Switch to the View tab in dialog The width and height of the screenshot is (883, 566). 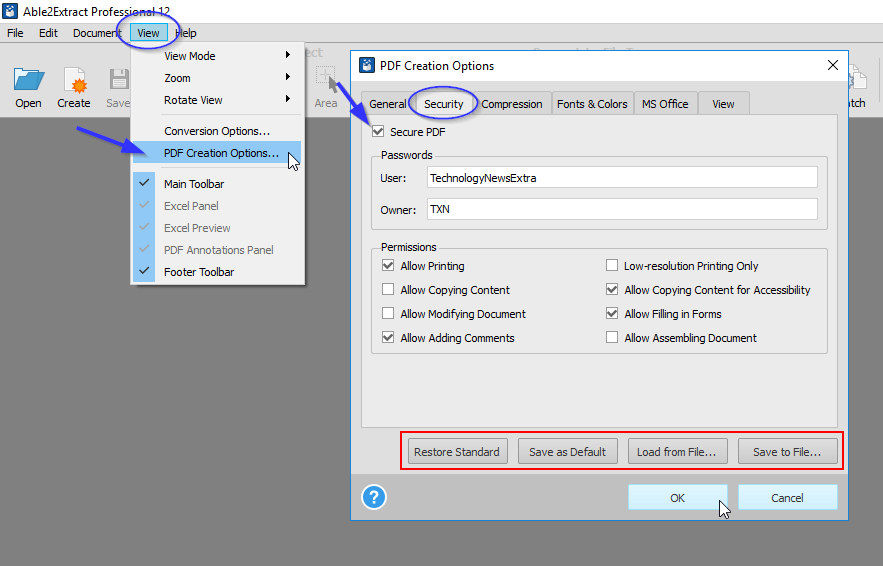point(723,104)
